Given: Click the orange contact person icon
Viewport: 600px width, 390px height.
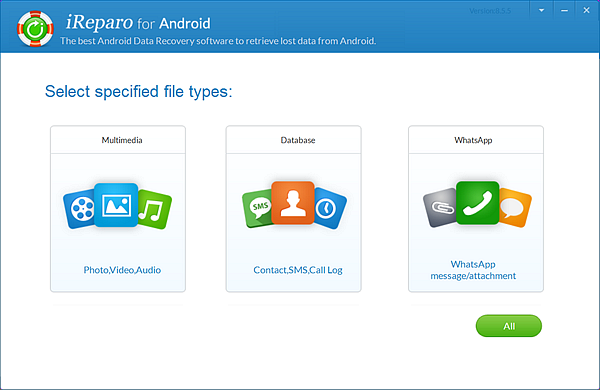Looking at the screenshot, I should coord(293,202).
